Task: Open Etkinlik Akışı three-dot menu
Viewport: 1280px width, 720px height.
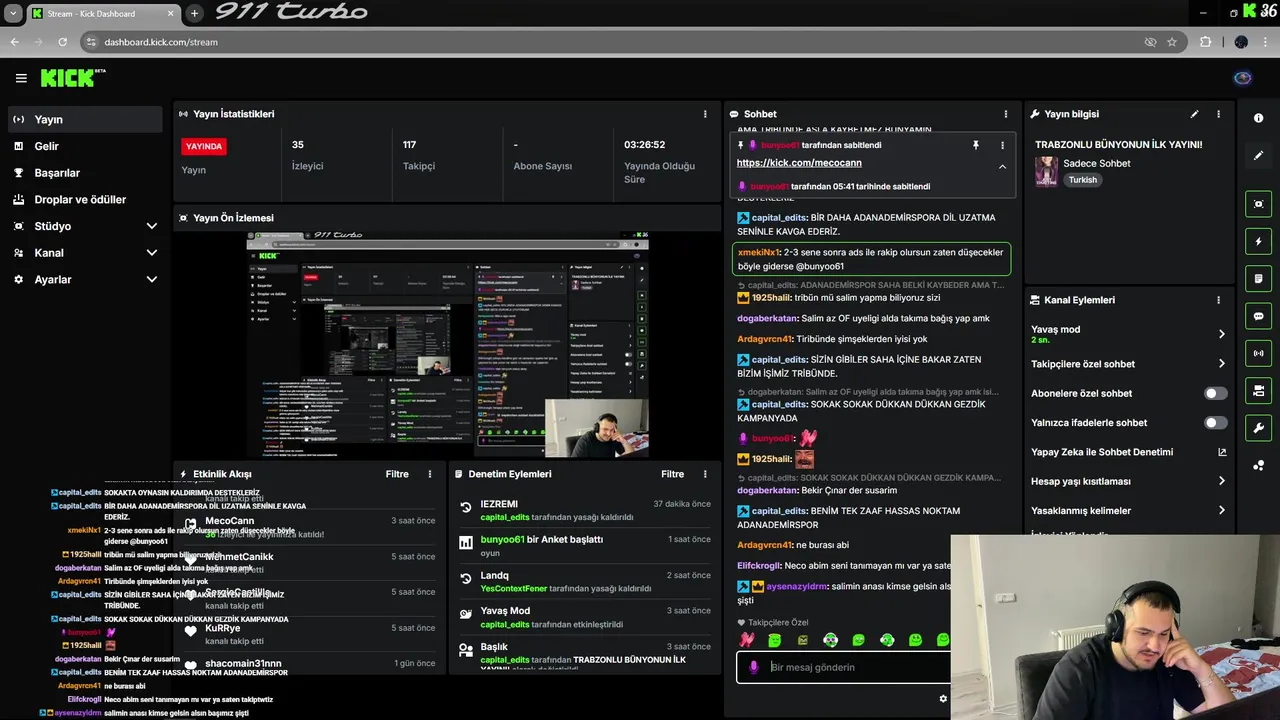Action: click(x=430, y=474)
